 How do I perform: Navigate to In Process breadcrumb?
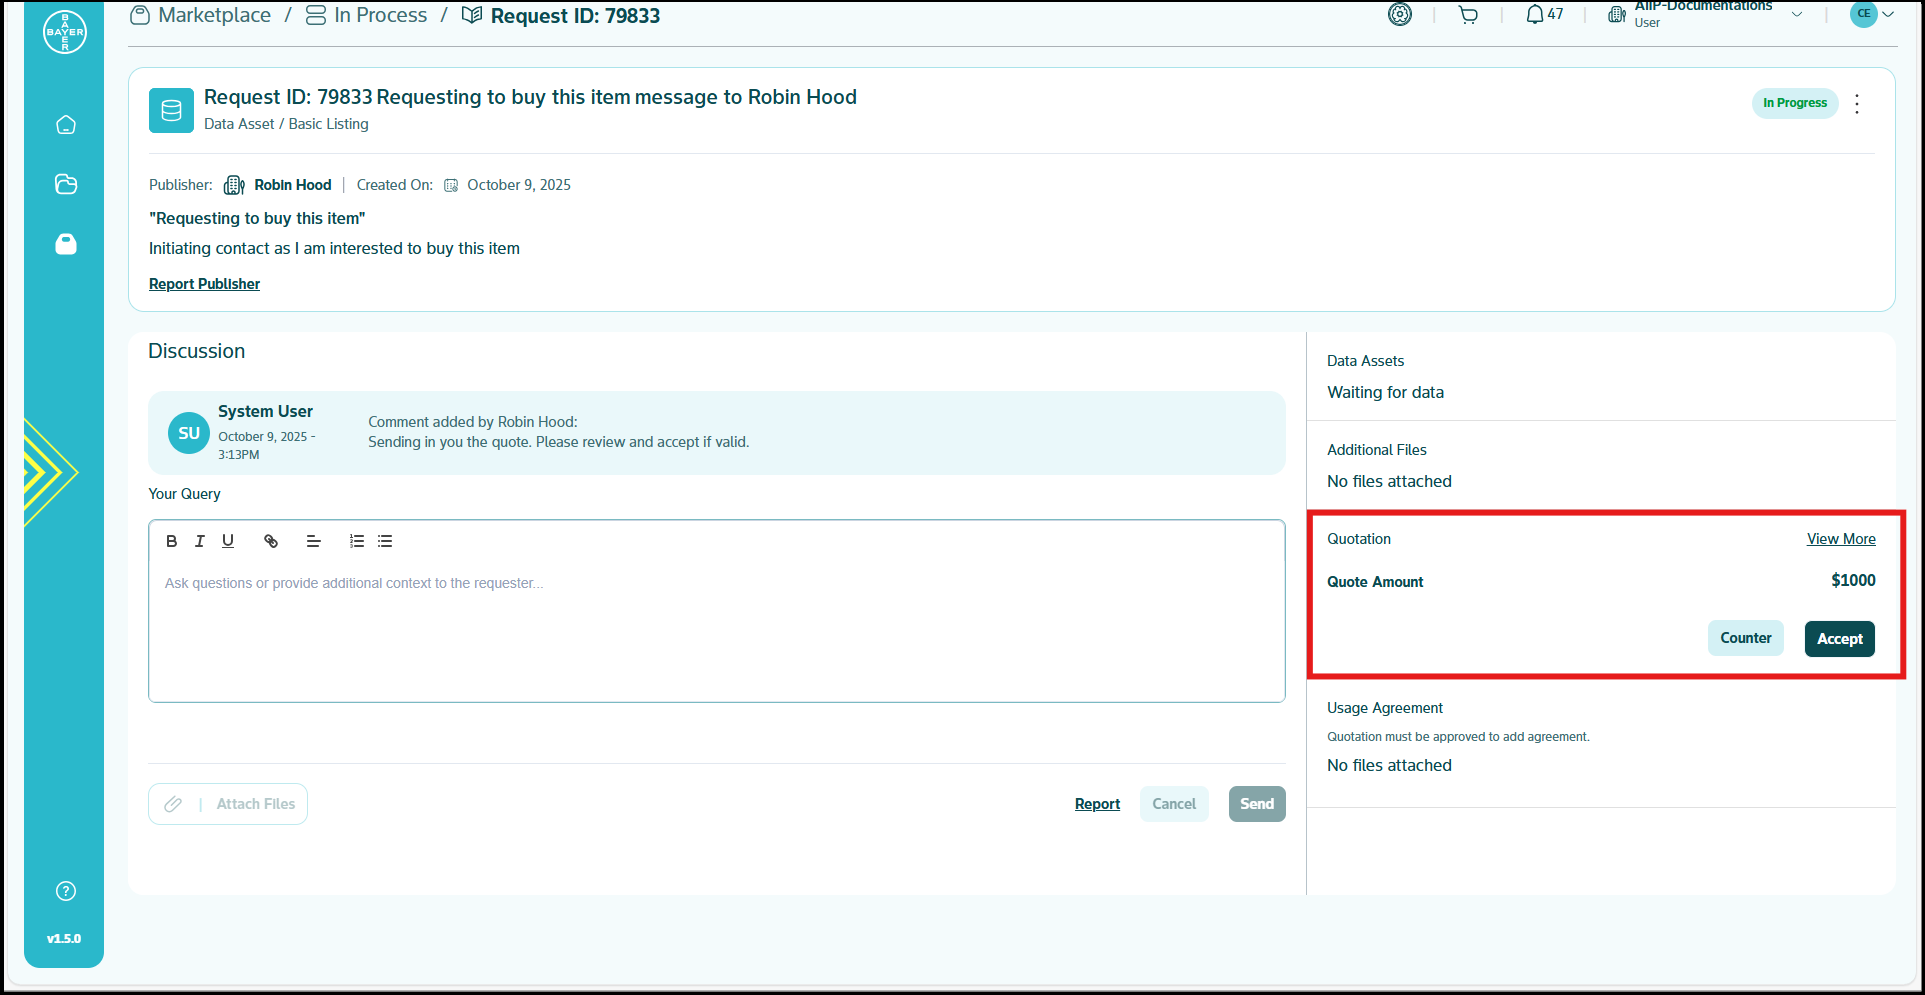tap(380, 16)
